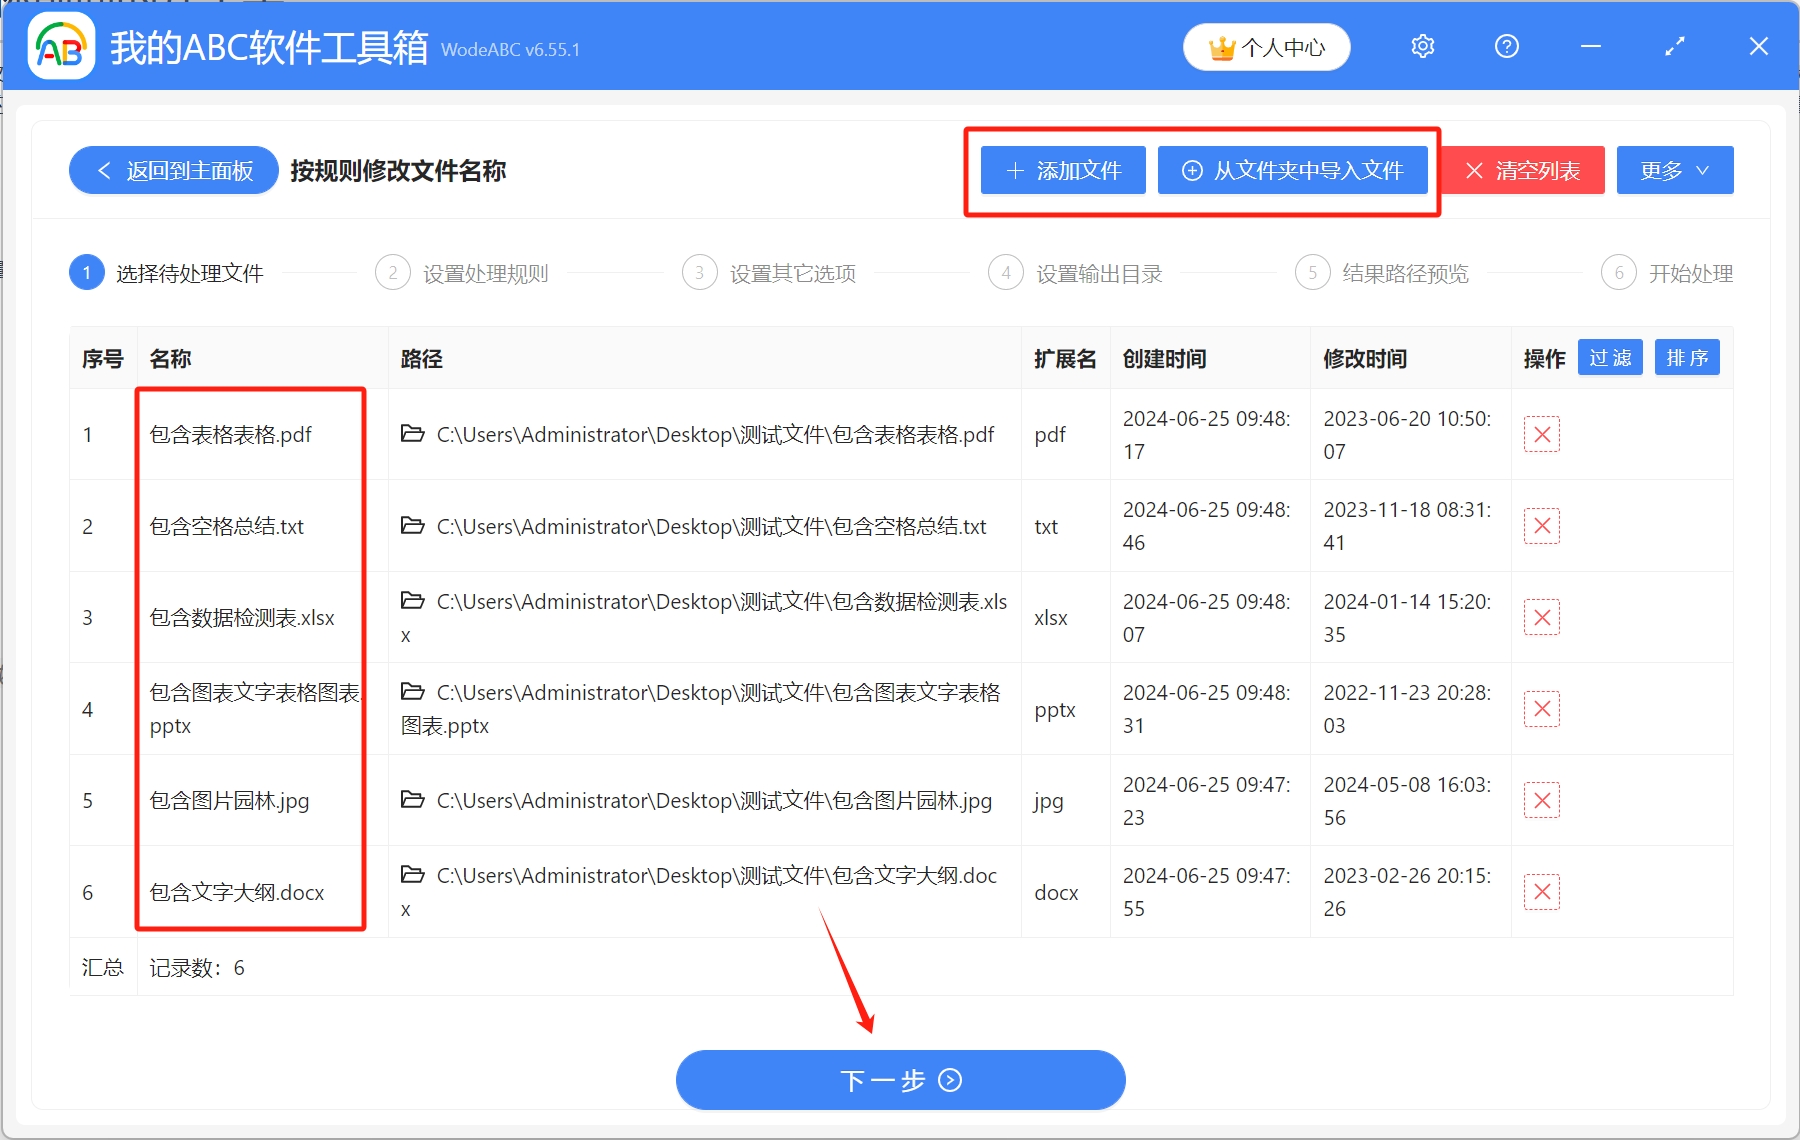Open the folder icon beside 包含表格表格.pdf path

click(413, 434)
